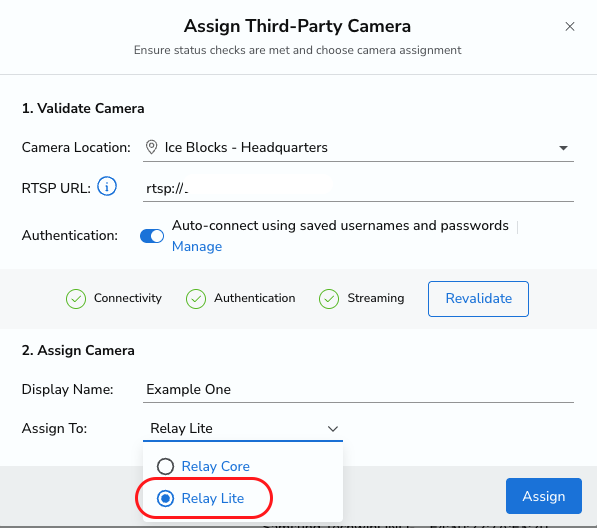
Task: Choose the Relay Core menu entry label
Action: pyautogui.click(x=215, y=466)
